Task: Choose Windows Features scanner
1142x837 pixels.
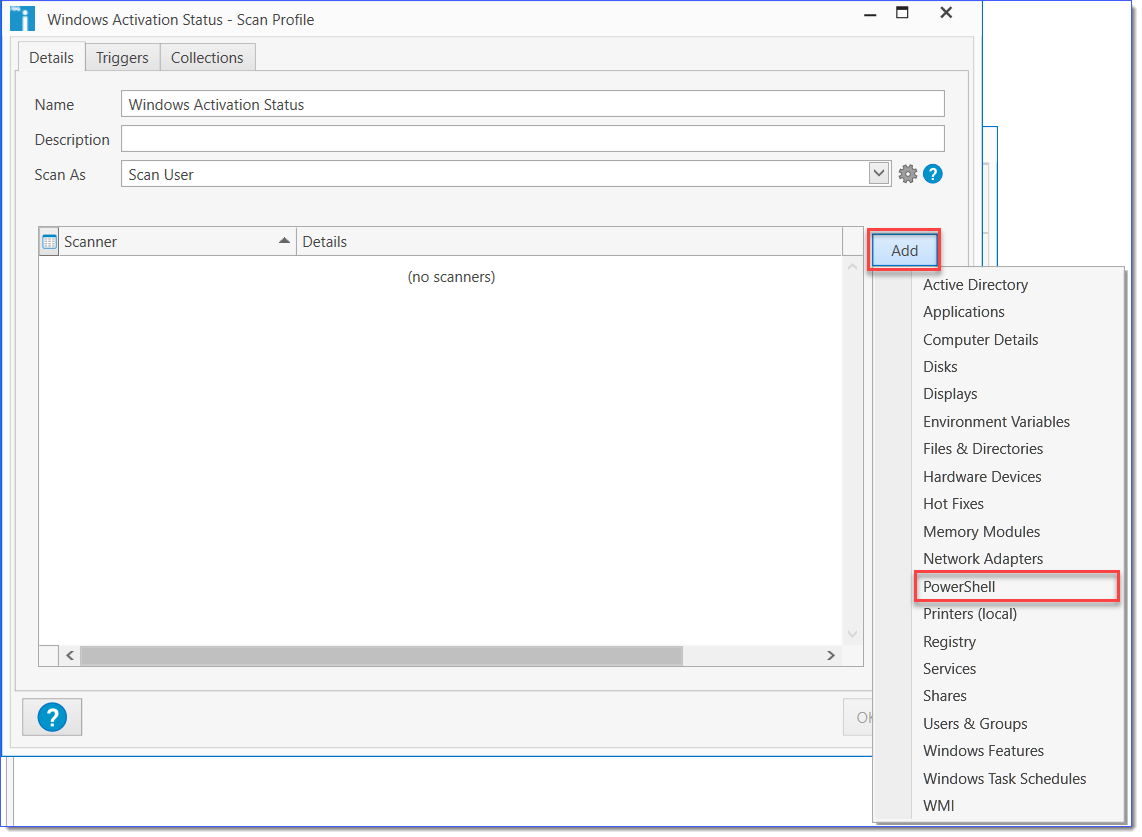Action: coord(983,751)
